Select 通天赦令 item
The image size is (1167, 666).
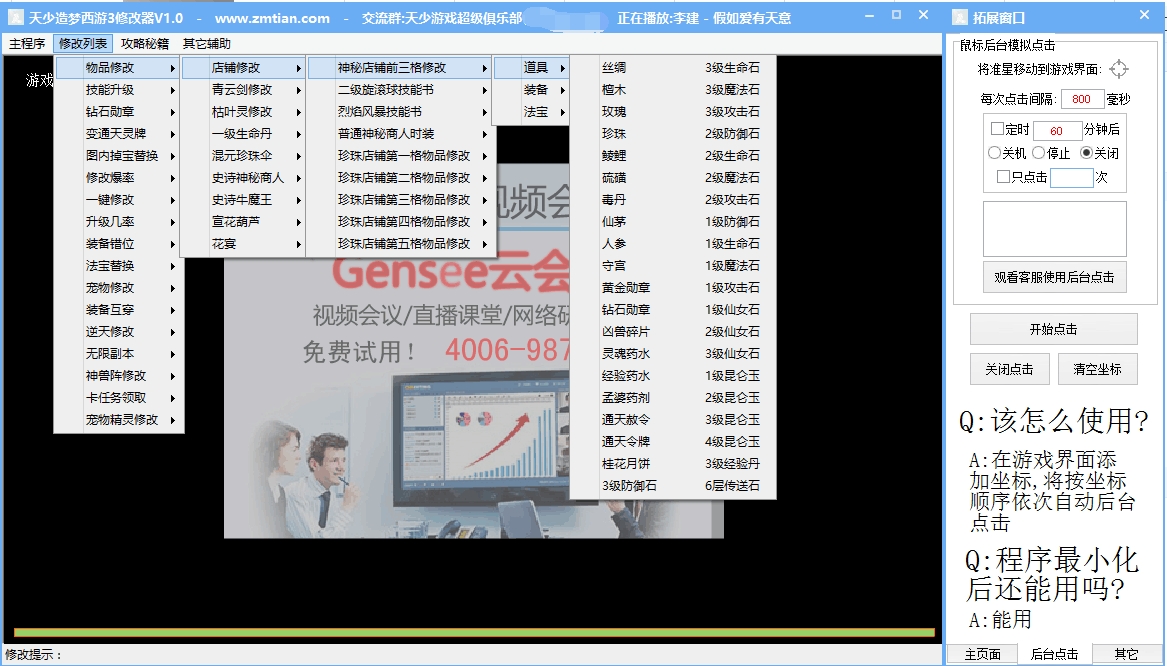[626, 420]
